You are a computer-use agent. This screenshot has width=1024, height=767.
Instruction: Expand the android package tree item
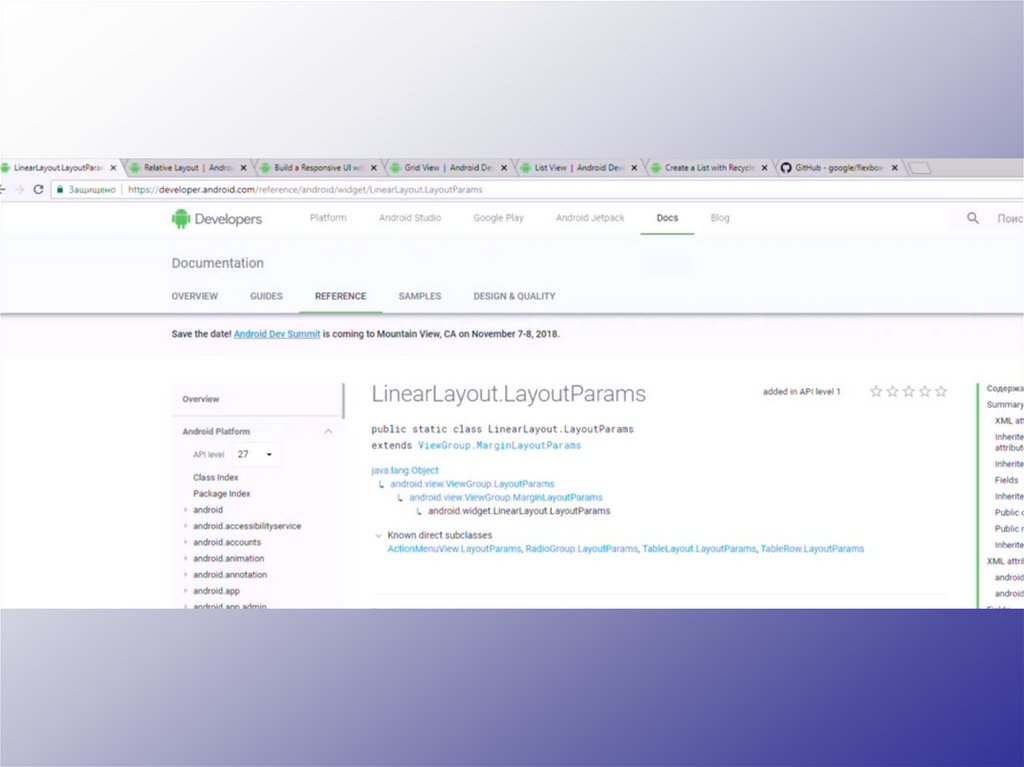185,510
